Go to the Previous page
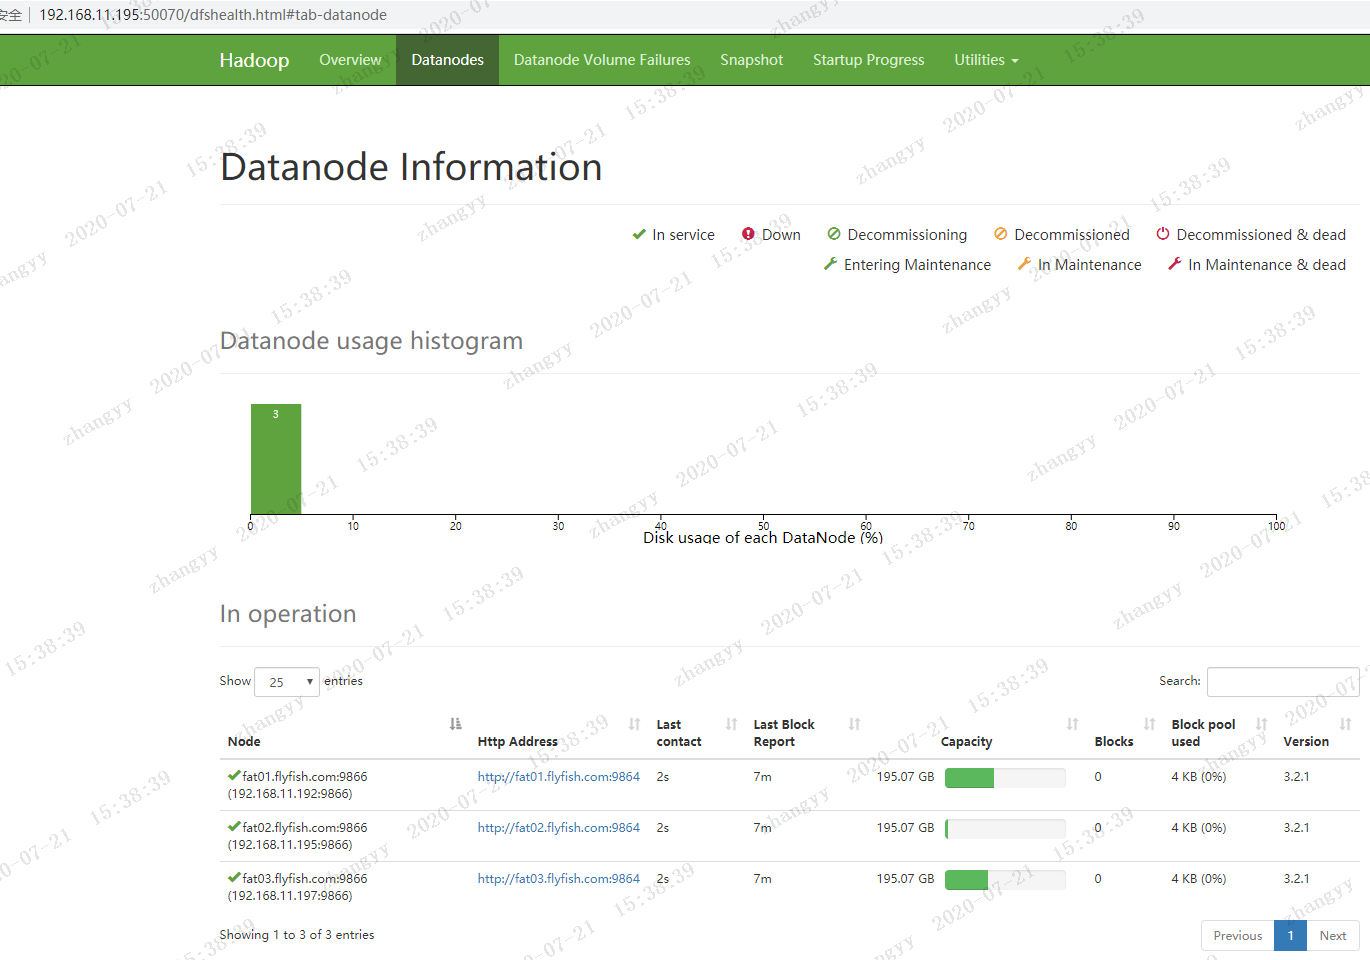1370x960 pixels. (x=1238, y=936)
